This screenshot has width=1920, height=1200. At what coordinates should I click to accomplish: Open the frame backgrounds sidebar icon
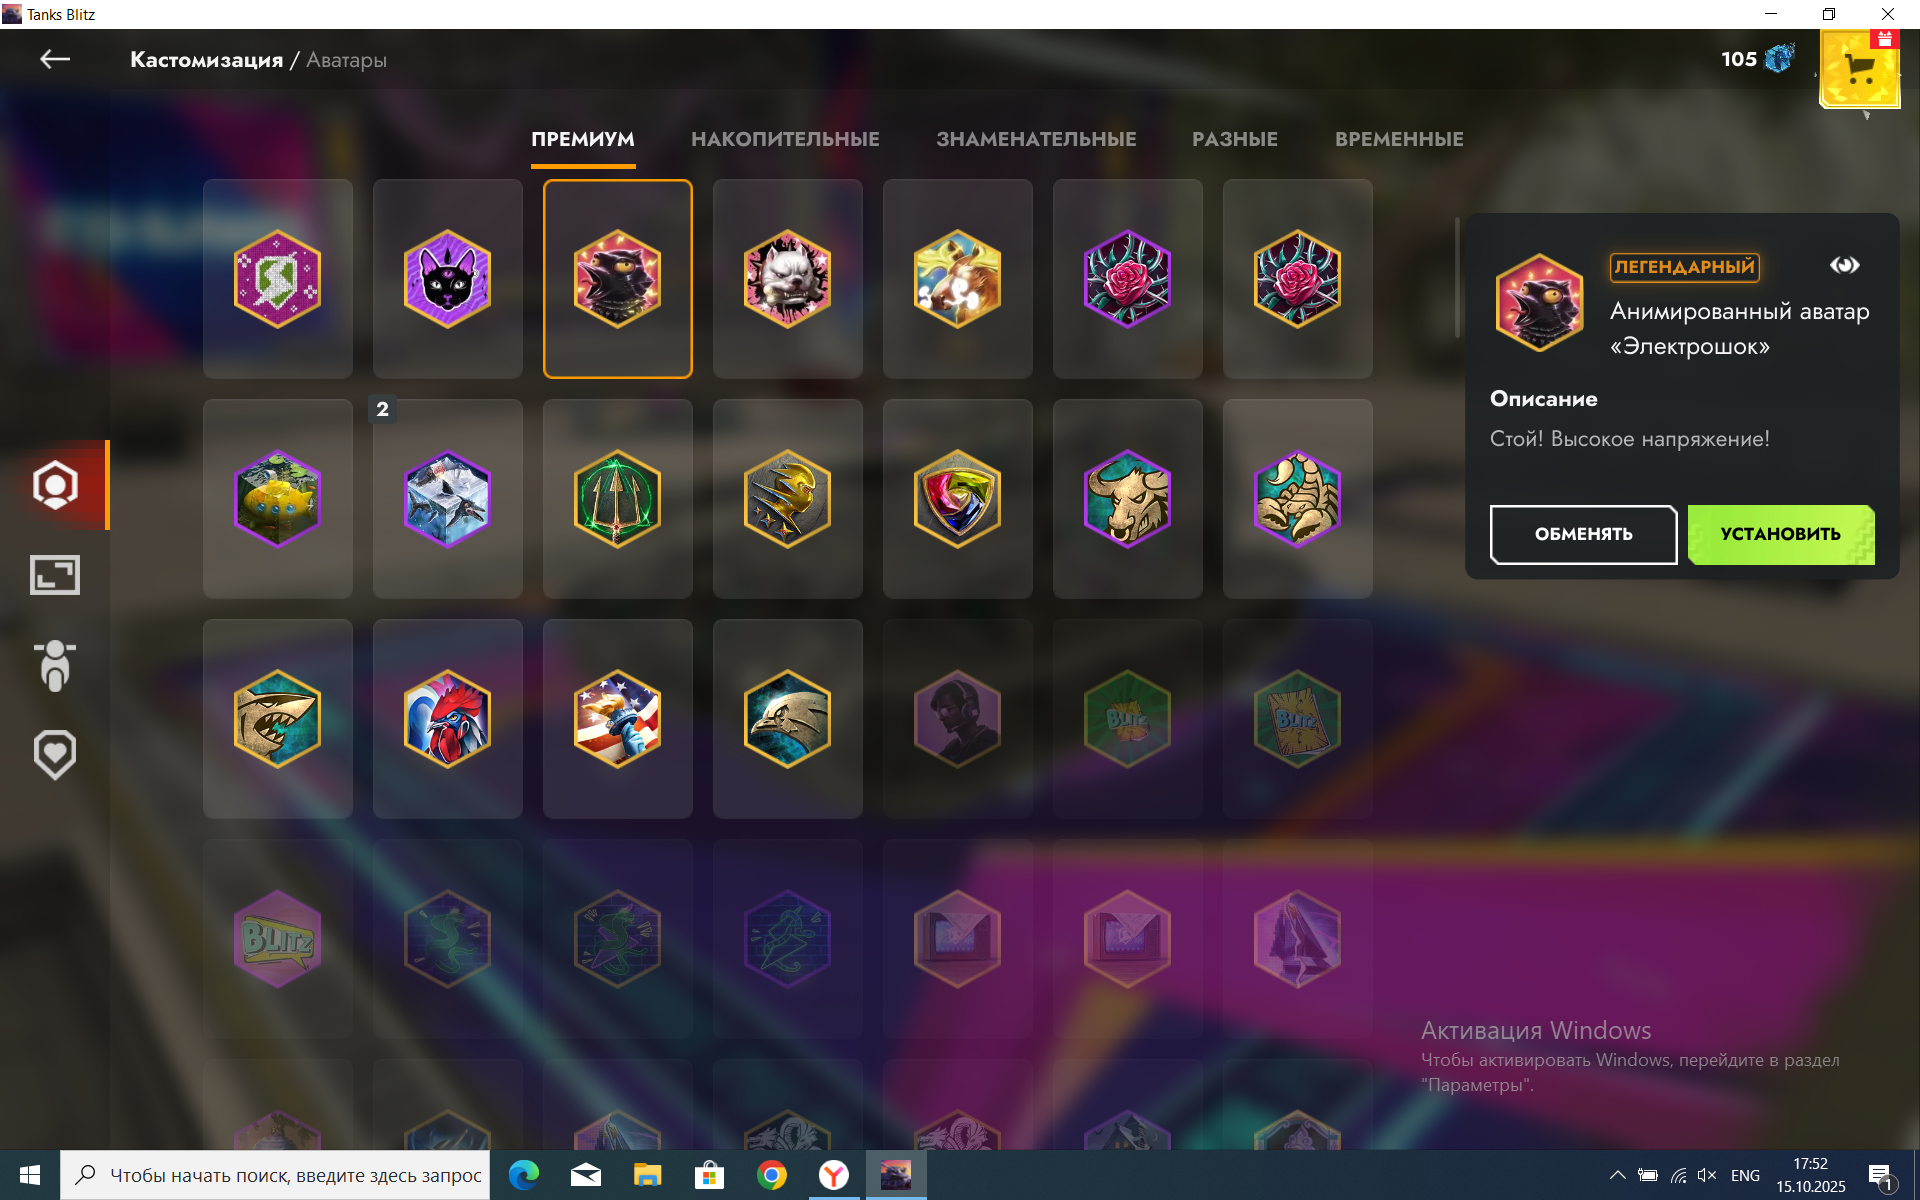click(x=55, y=575)
